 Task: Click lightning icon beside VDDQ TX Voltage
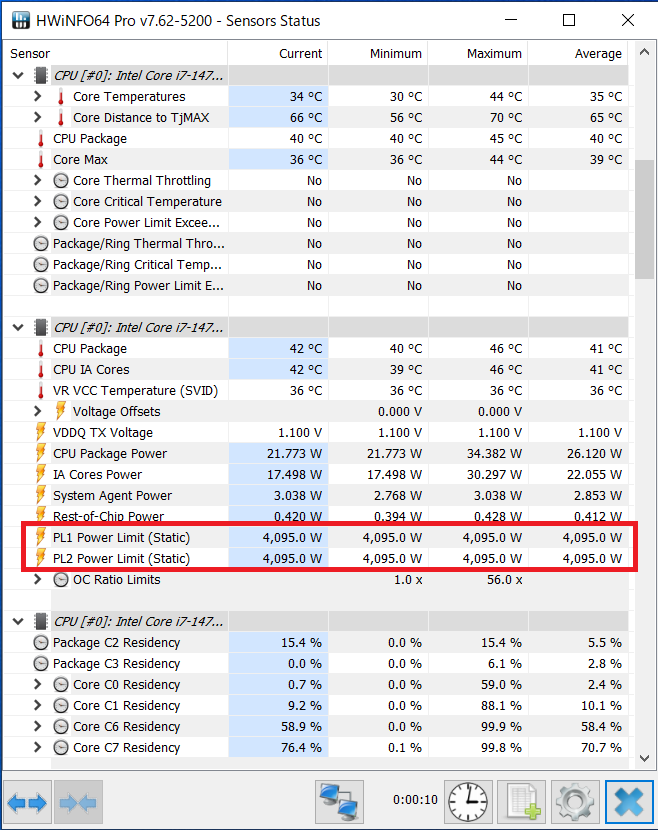(x=41, y=432)
